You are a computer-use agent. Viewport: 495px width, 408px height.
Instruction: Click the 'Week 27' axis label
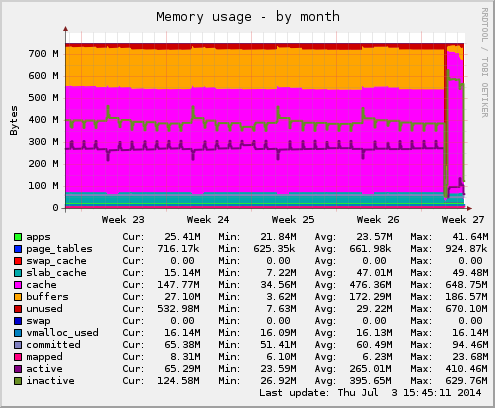tap(463, 220)
